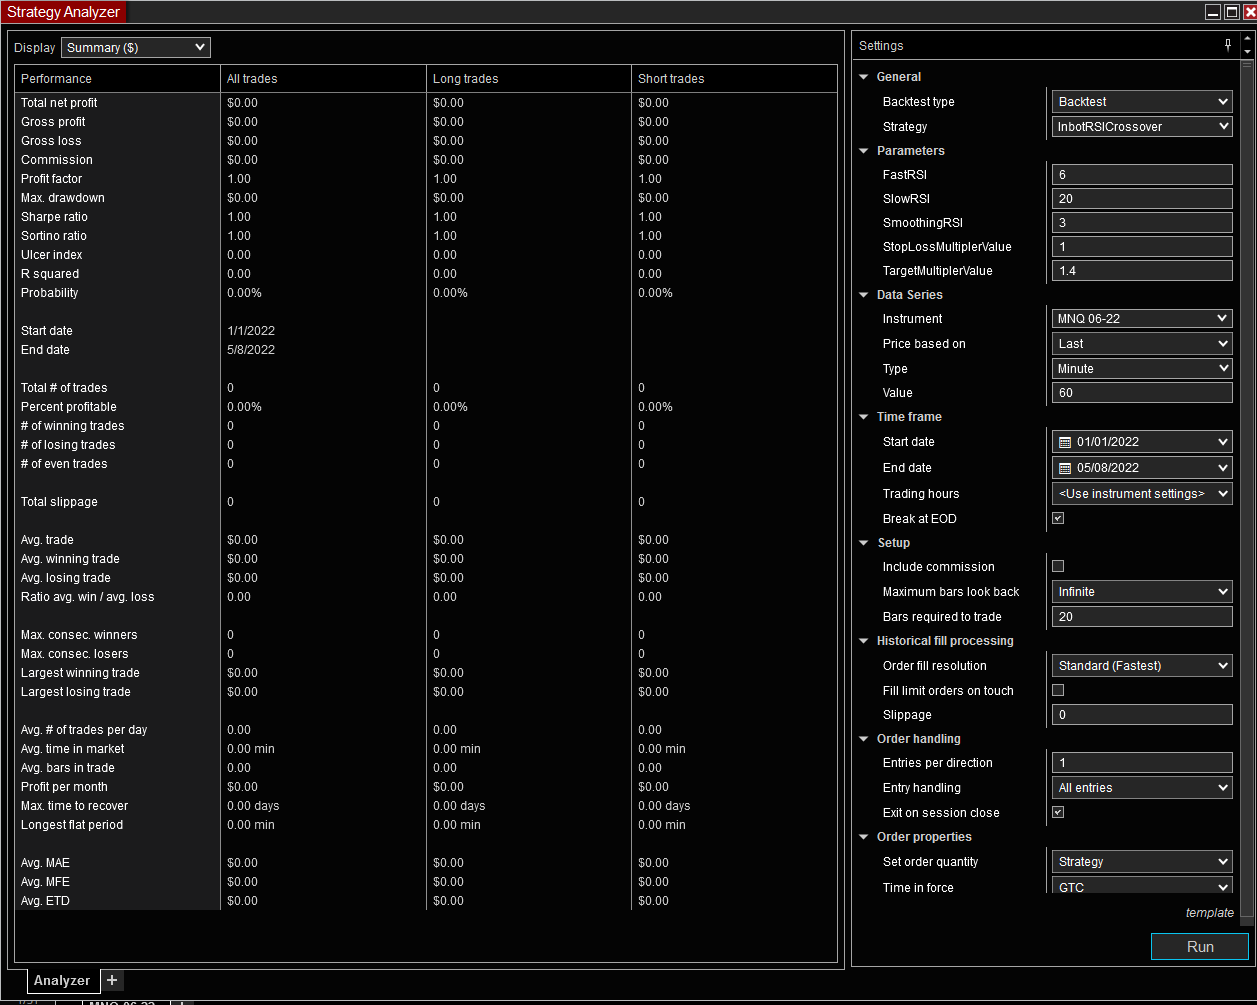Disable the Break at EOD checkbox
This screenshot has width=1257, height=1005.
[x=1058, y=519]
